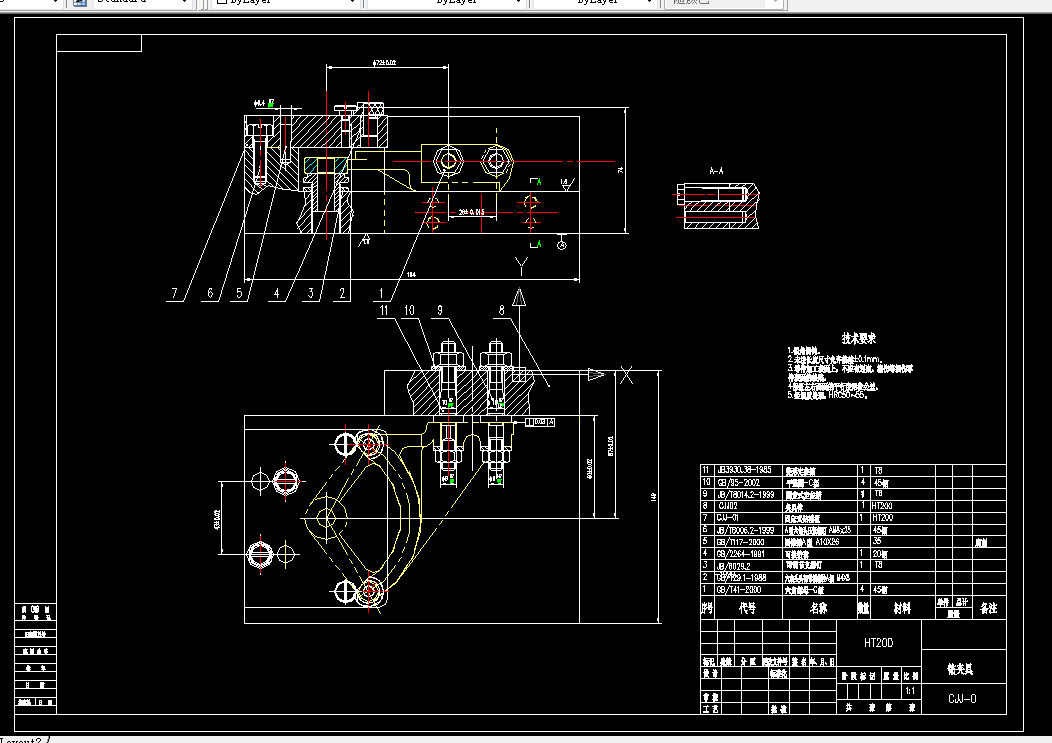Select the CJJ-0 drawing number
Screen dimensions: 1052x743
[x=962, y=699]
